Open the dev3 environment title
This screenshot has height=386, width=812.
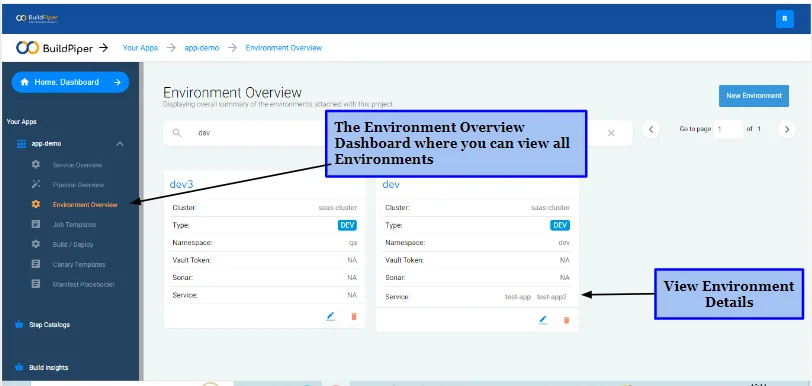coord(181,184)
